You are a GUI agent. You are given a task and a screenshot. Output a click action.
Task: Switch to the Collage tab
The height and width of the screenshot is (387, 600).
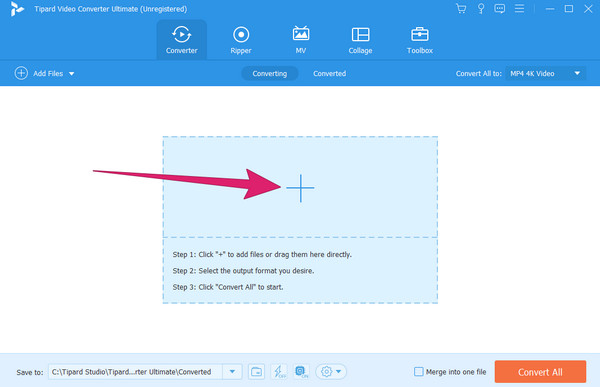[x=360, y=40]
